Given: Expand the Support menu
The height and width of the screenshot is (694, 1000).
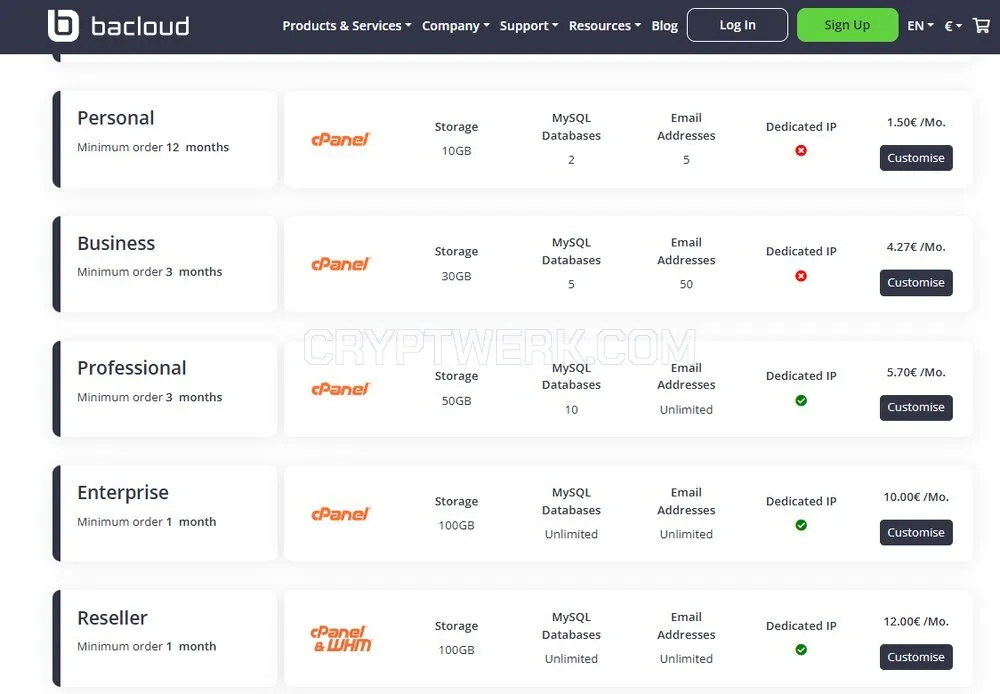Looking at the screenshot, I should click(529, 26).
